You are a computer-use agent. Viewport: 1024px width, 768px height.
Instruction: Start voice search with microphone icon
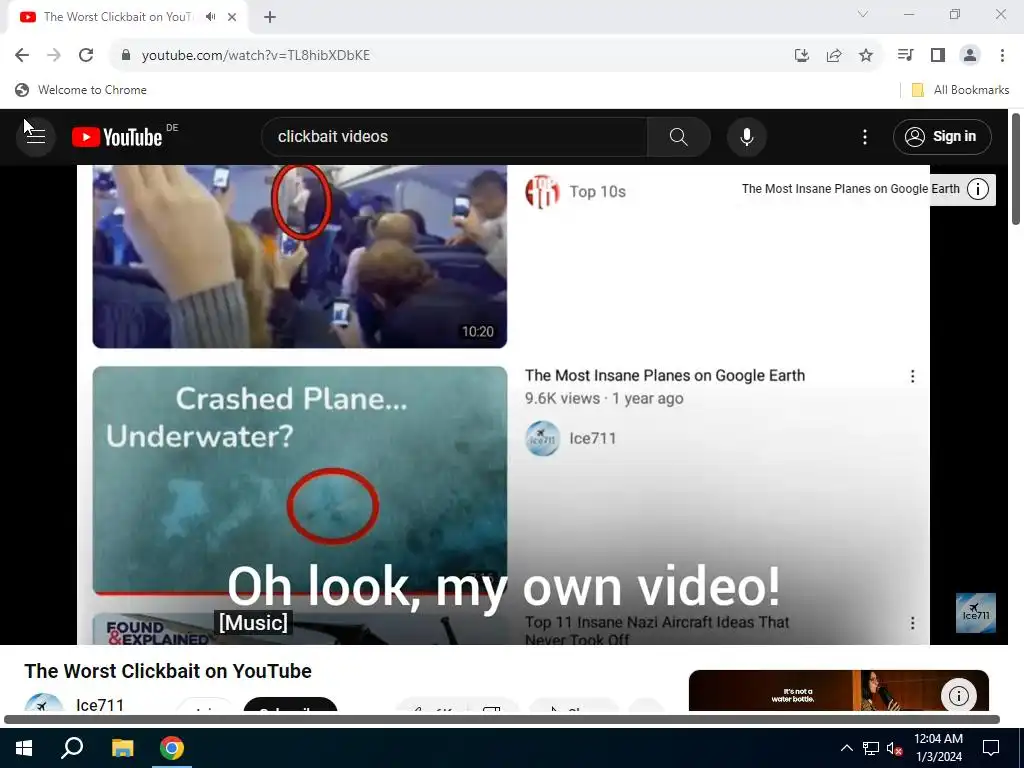(x=746, y=136)
